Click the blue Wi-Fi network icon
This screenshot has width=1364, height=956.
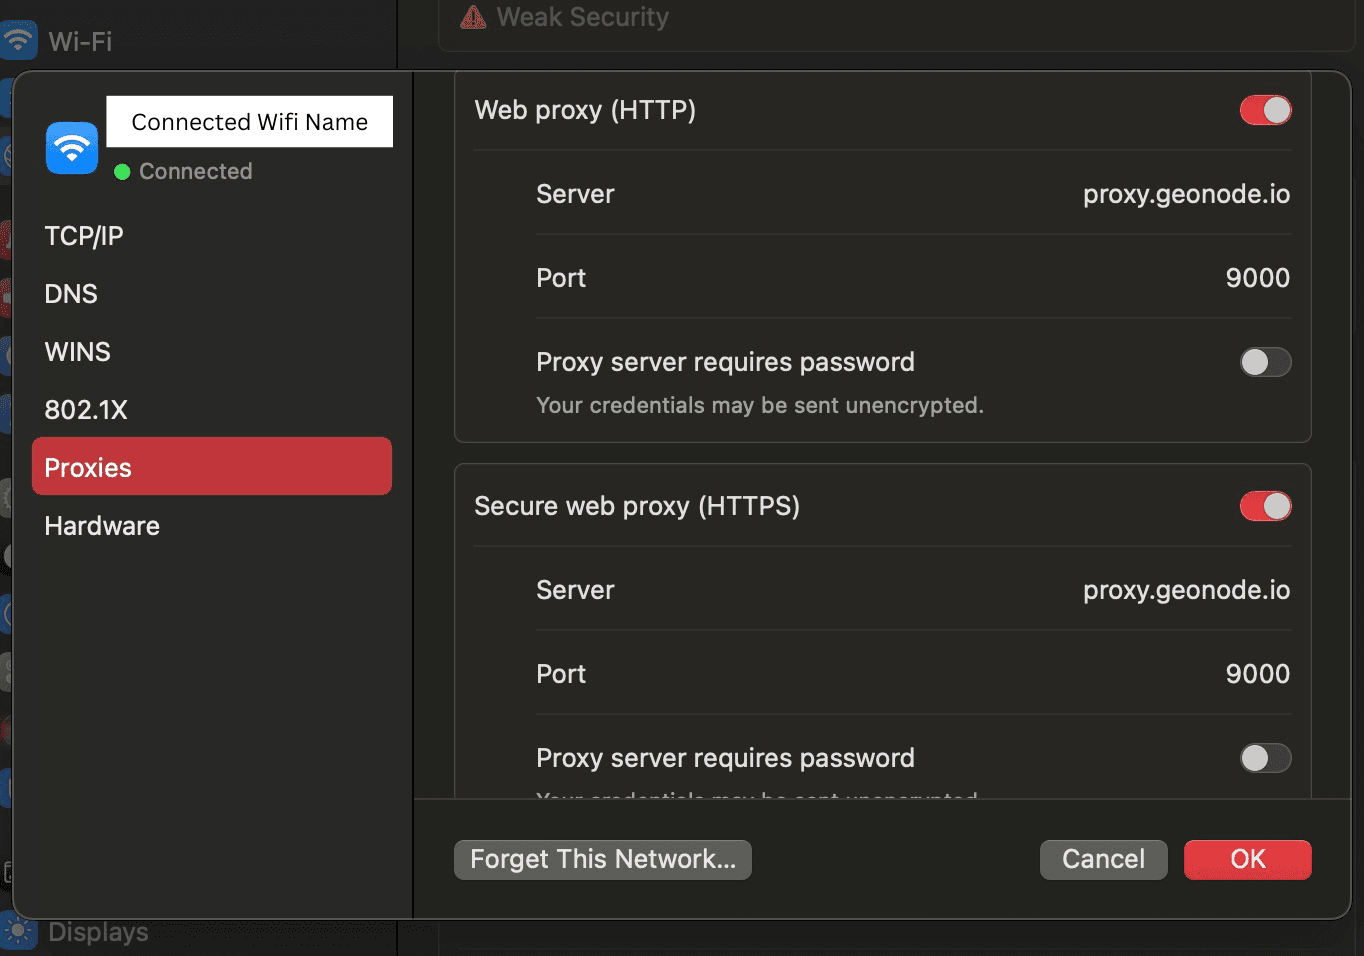[71, 148]
